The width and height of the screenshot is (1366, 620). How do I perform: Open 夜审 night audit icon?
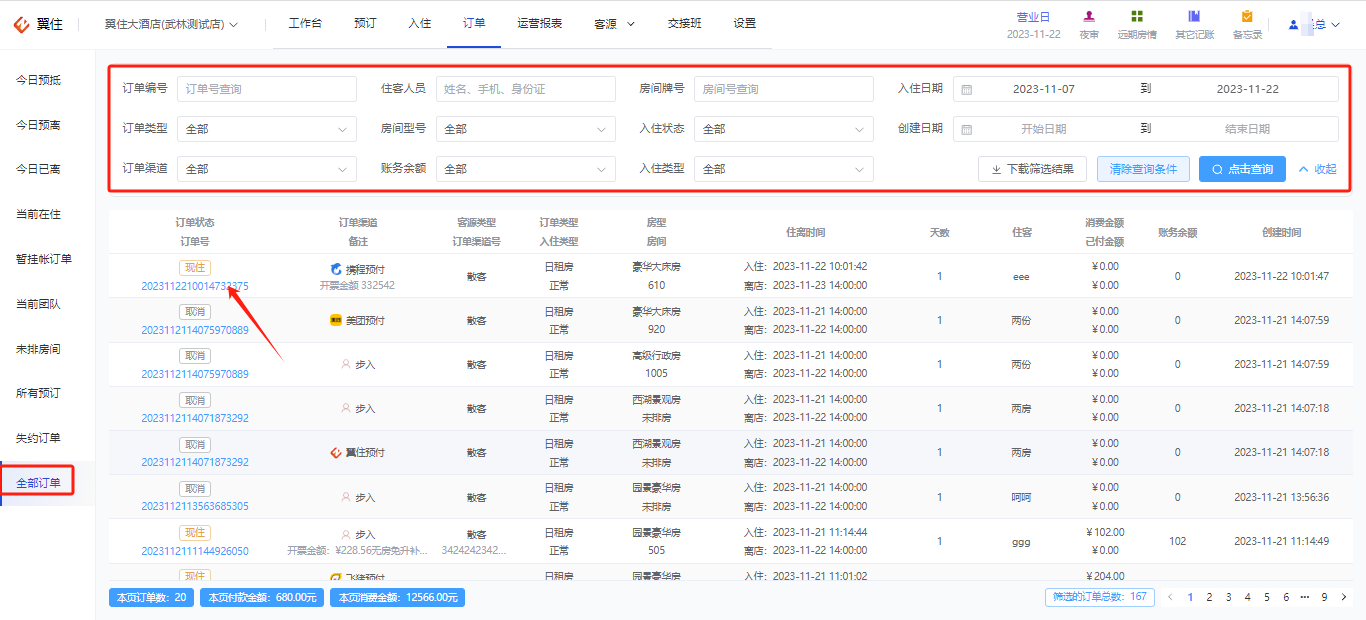coord(1089,16)
